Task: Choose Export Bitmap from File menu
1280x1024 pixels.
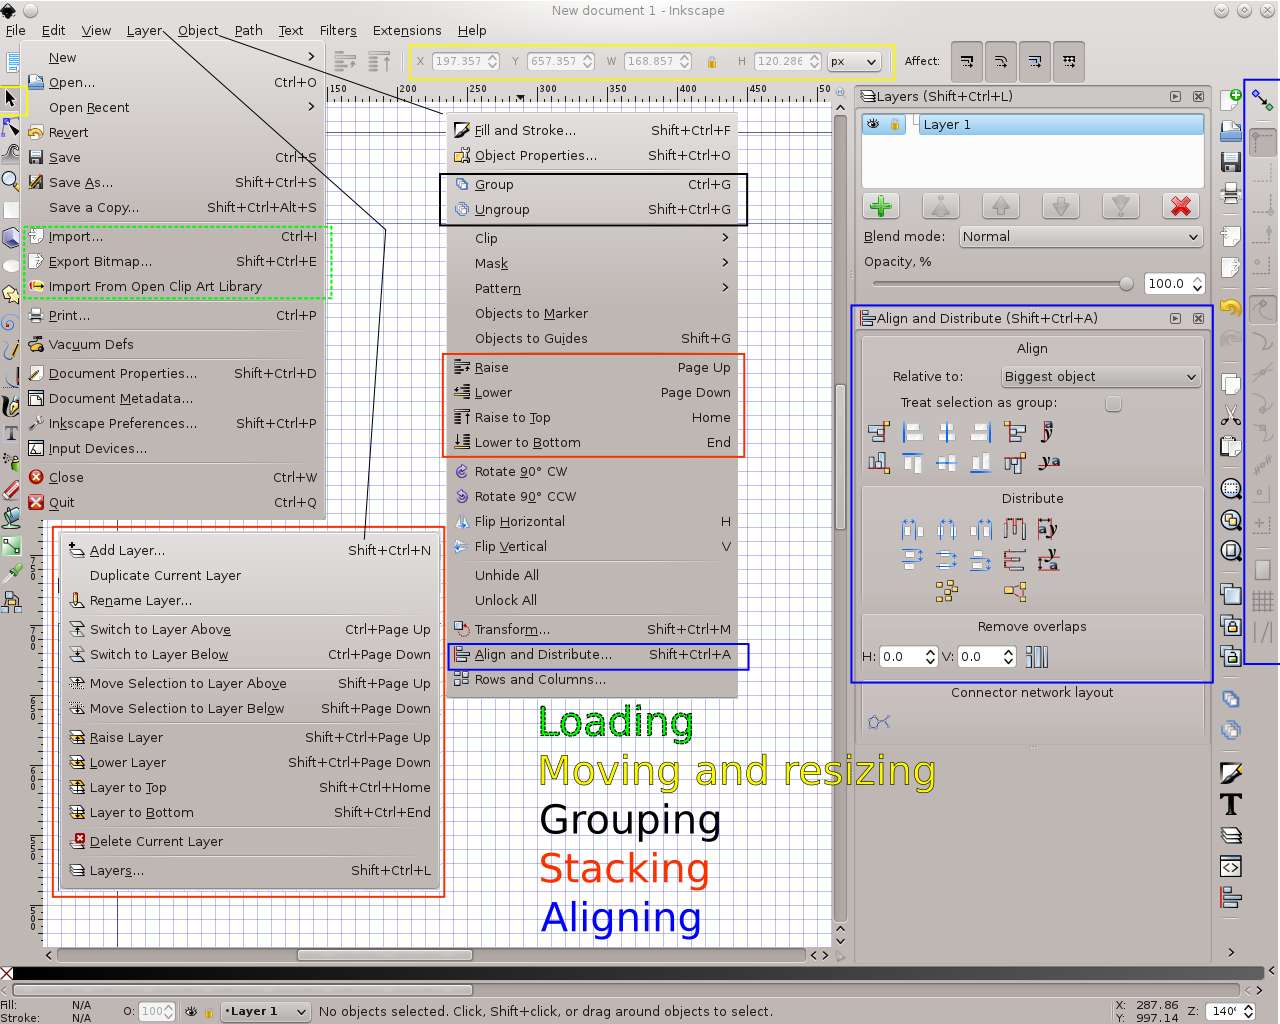Action: (x=172, y=261)
